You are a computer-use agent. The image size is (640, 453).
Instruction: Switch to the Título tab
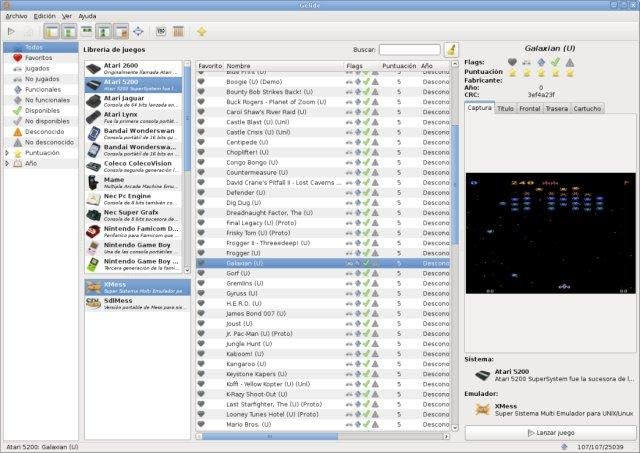506,109
